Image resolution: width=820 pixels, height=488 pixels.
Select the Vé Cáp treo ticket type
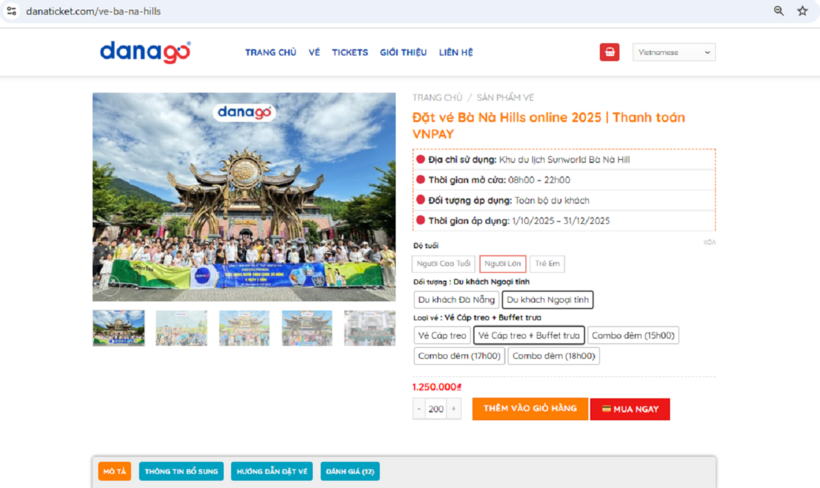[442, 335]
